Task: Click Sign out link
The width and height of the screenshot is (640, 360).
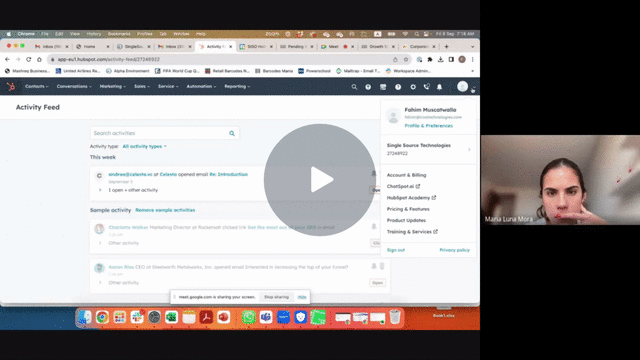Action: coord(396,250)
